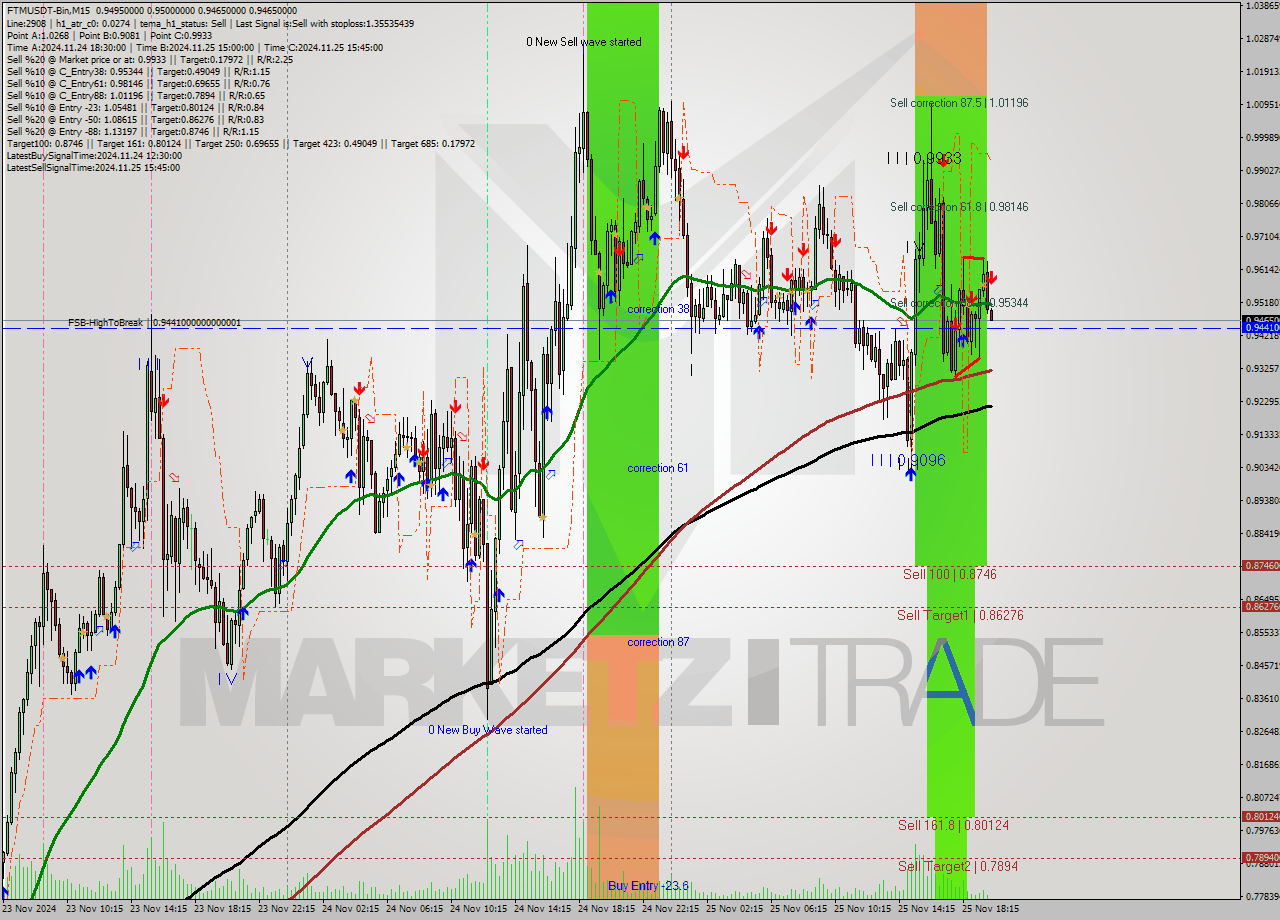Screen dimensions: 1280x920
Task: Click the '23 Nov 10:15' time axis label
Action: [x=95, y=910]
